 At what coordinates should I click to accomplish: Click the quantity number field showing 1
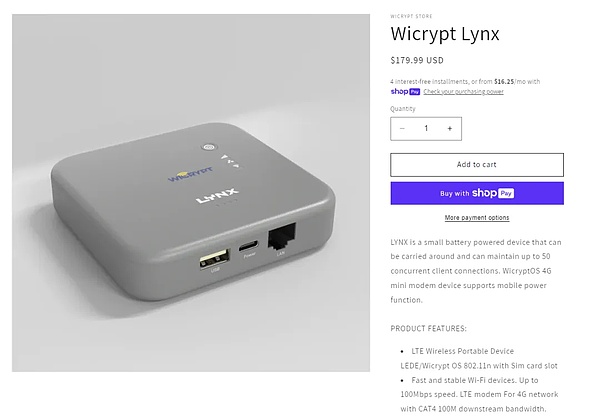point(426,129)
